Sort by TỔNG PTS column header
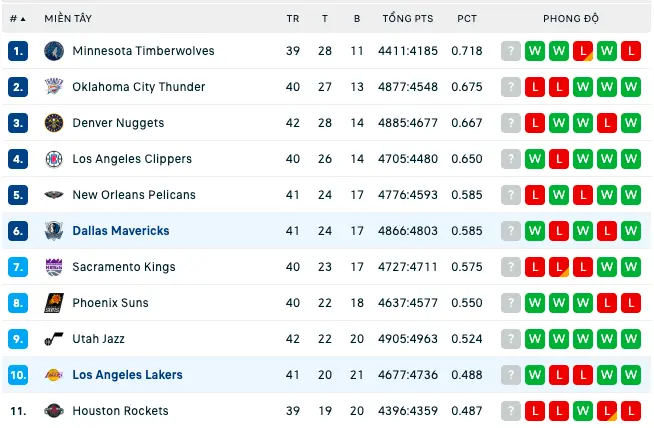Image resolution: width=654 pixels, height=428 pixels. coord(408,19)
